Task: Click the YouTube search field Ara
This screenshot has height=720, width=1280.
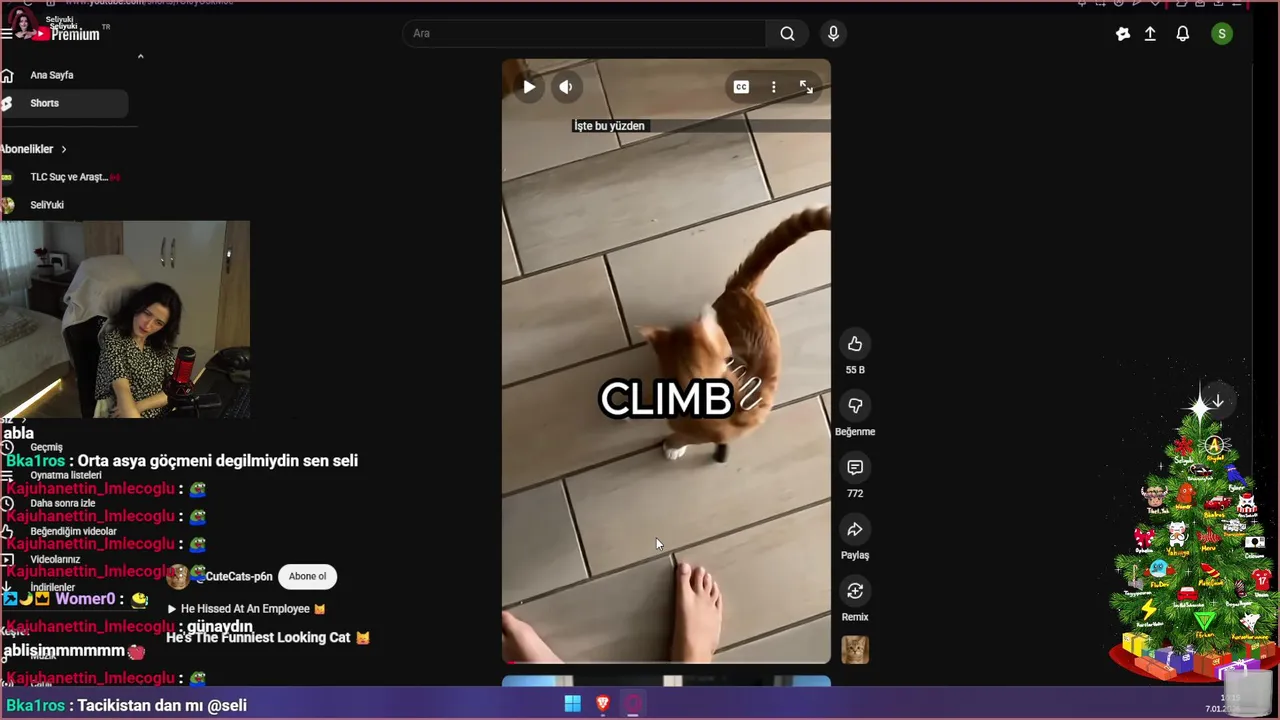Action: point(585,33)
